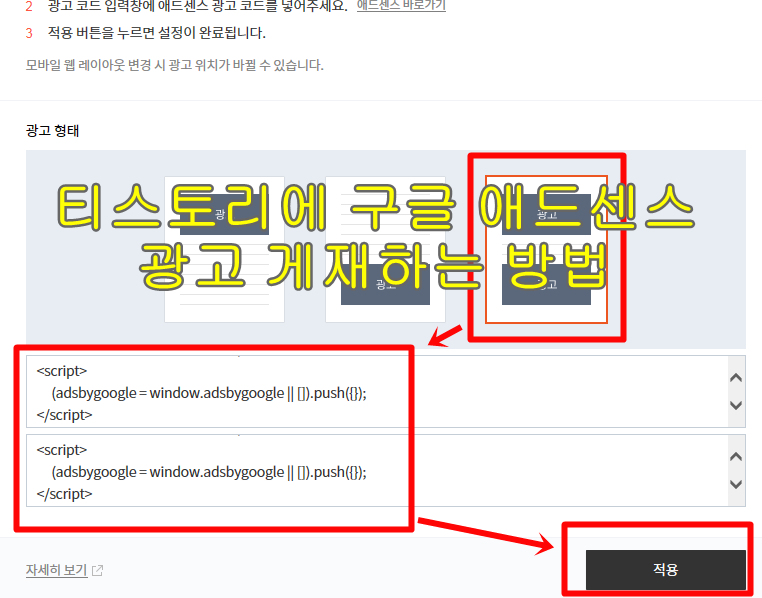The width and height of the screenshot is (762, 598).
Task: Click the 적용 apply button
Action: click(665, 569)
